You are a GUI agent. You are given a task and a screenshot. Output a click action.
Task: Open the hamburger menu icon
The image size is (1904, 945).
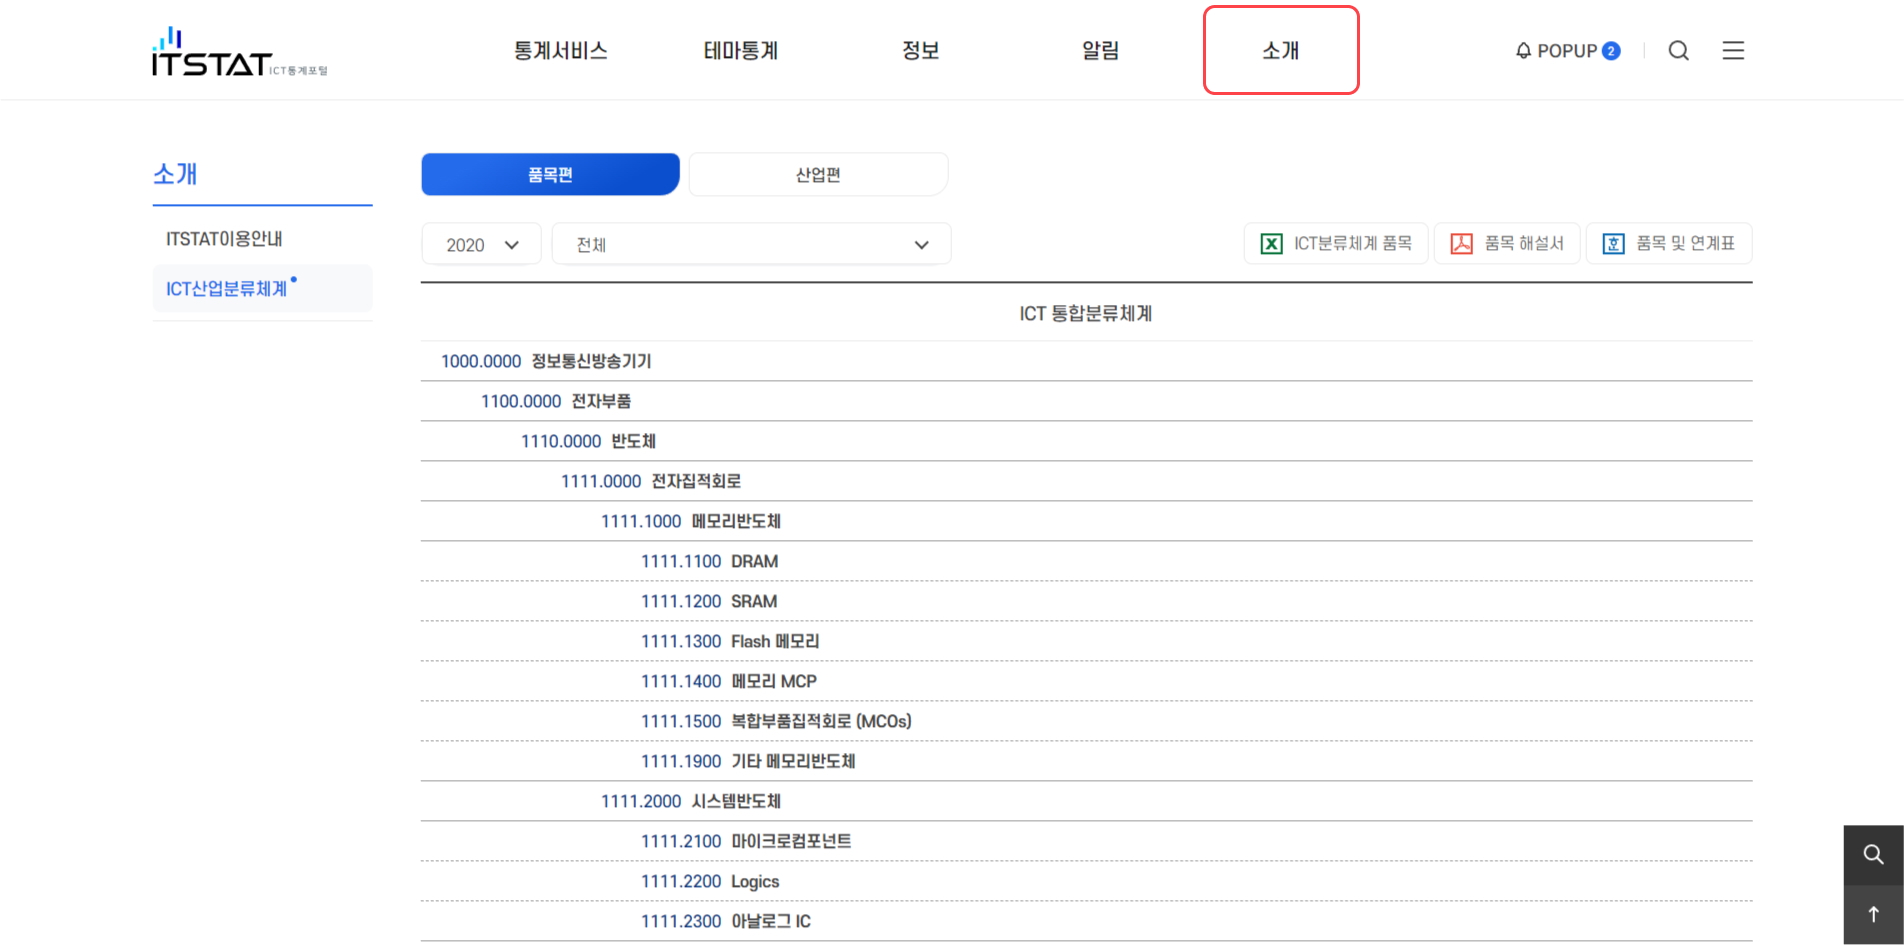pyautogui.click(x=1733, y=51)
